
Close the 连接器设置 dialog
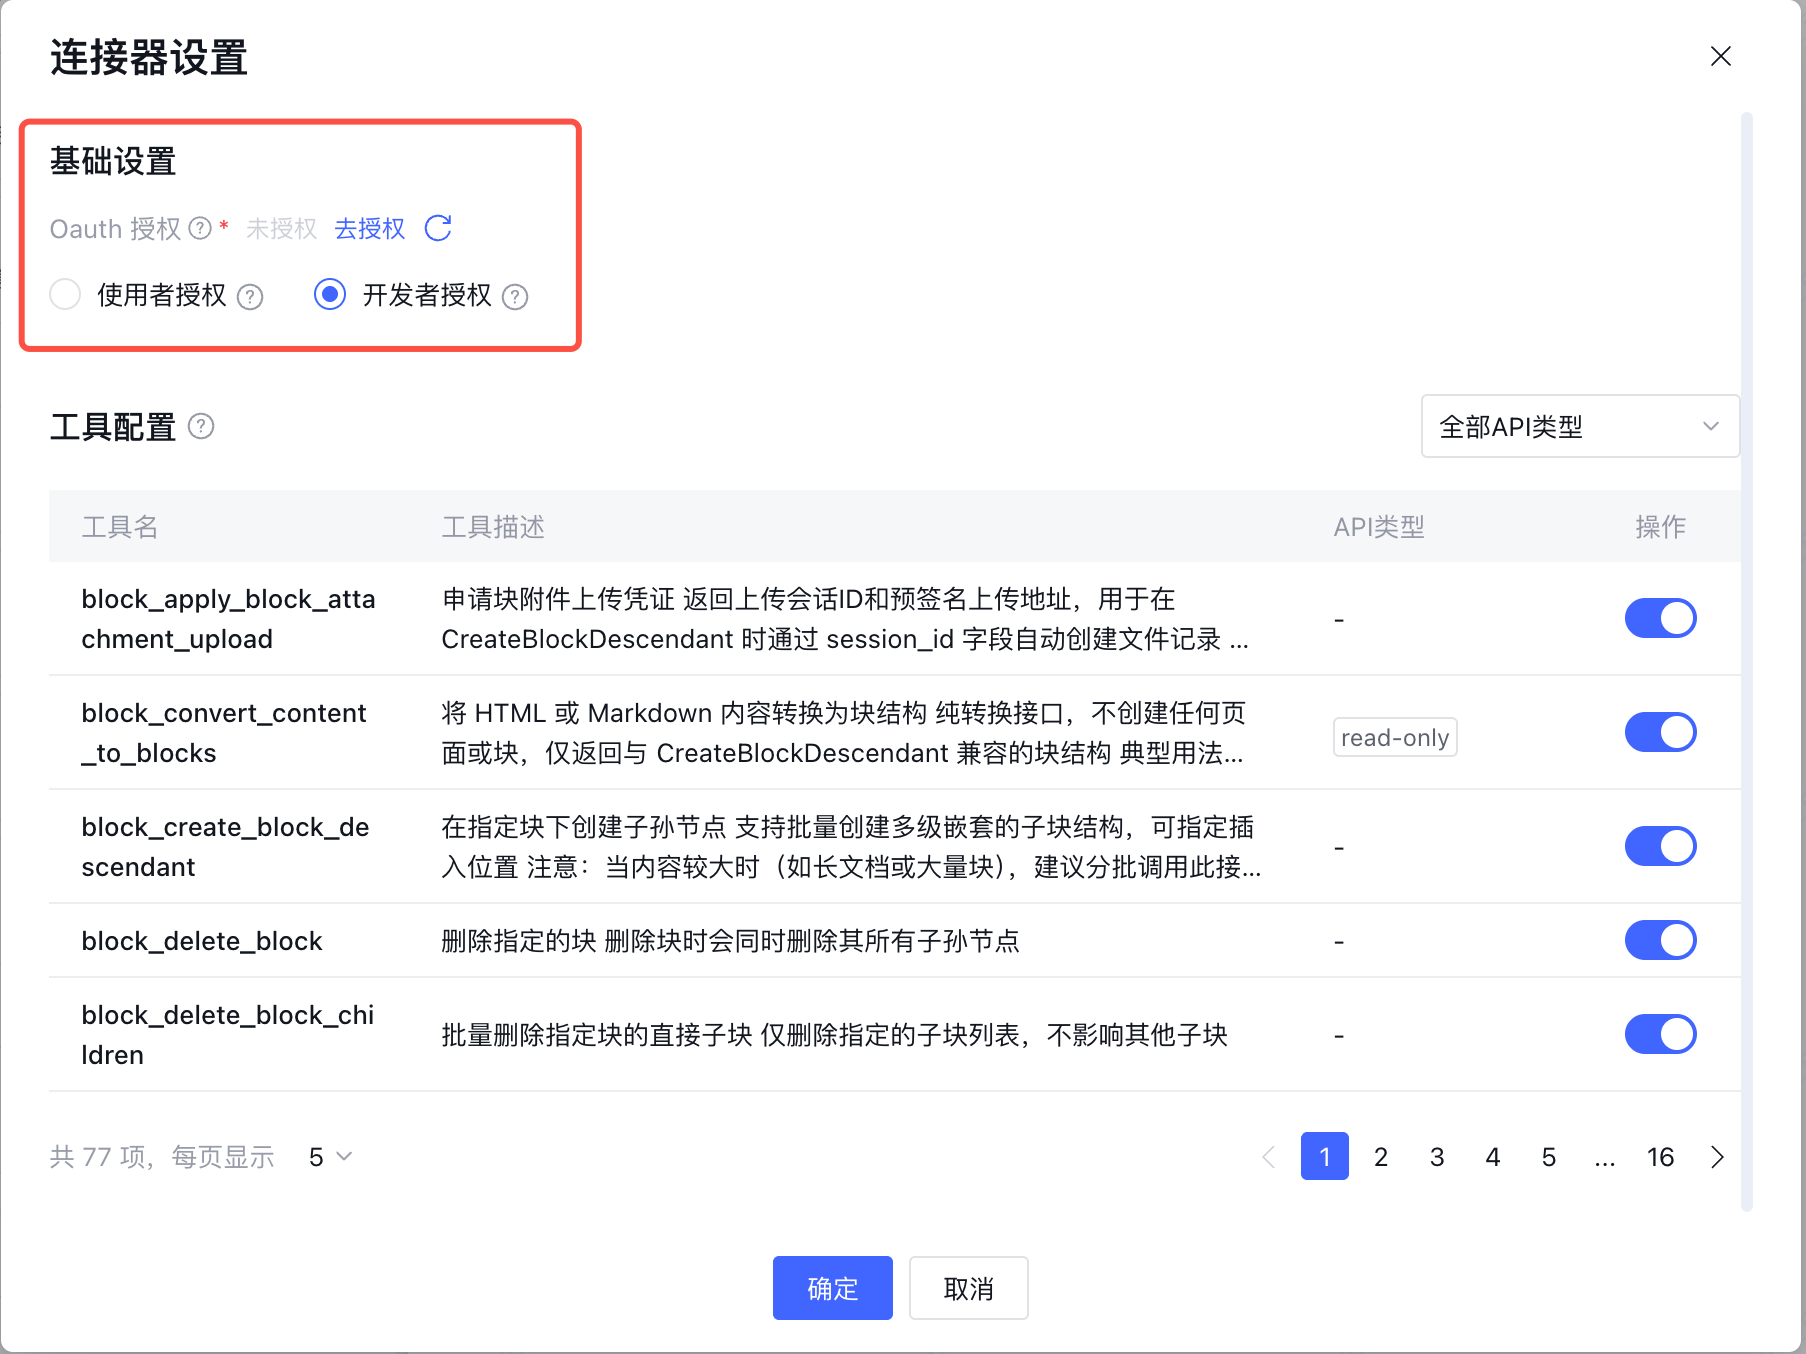1720,56
